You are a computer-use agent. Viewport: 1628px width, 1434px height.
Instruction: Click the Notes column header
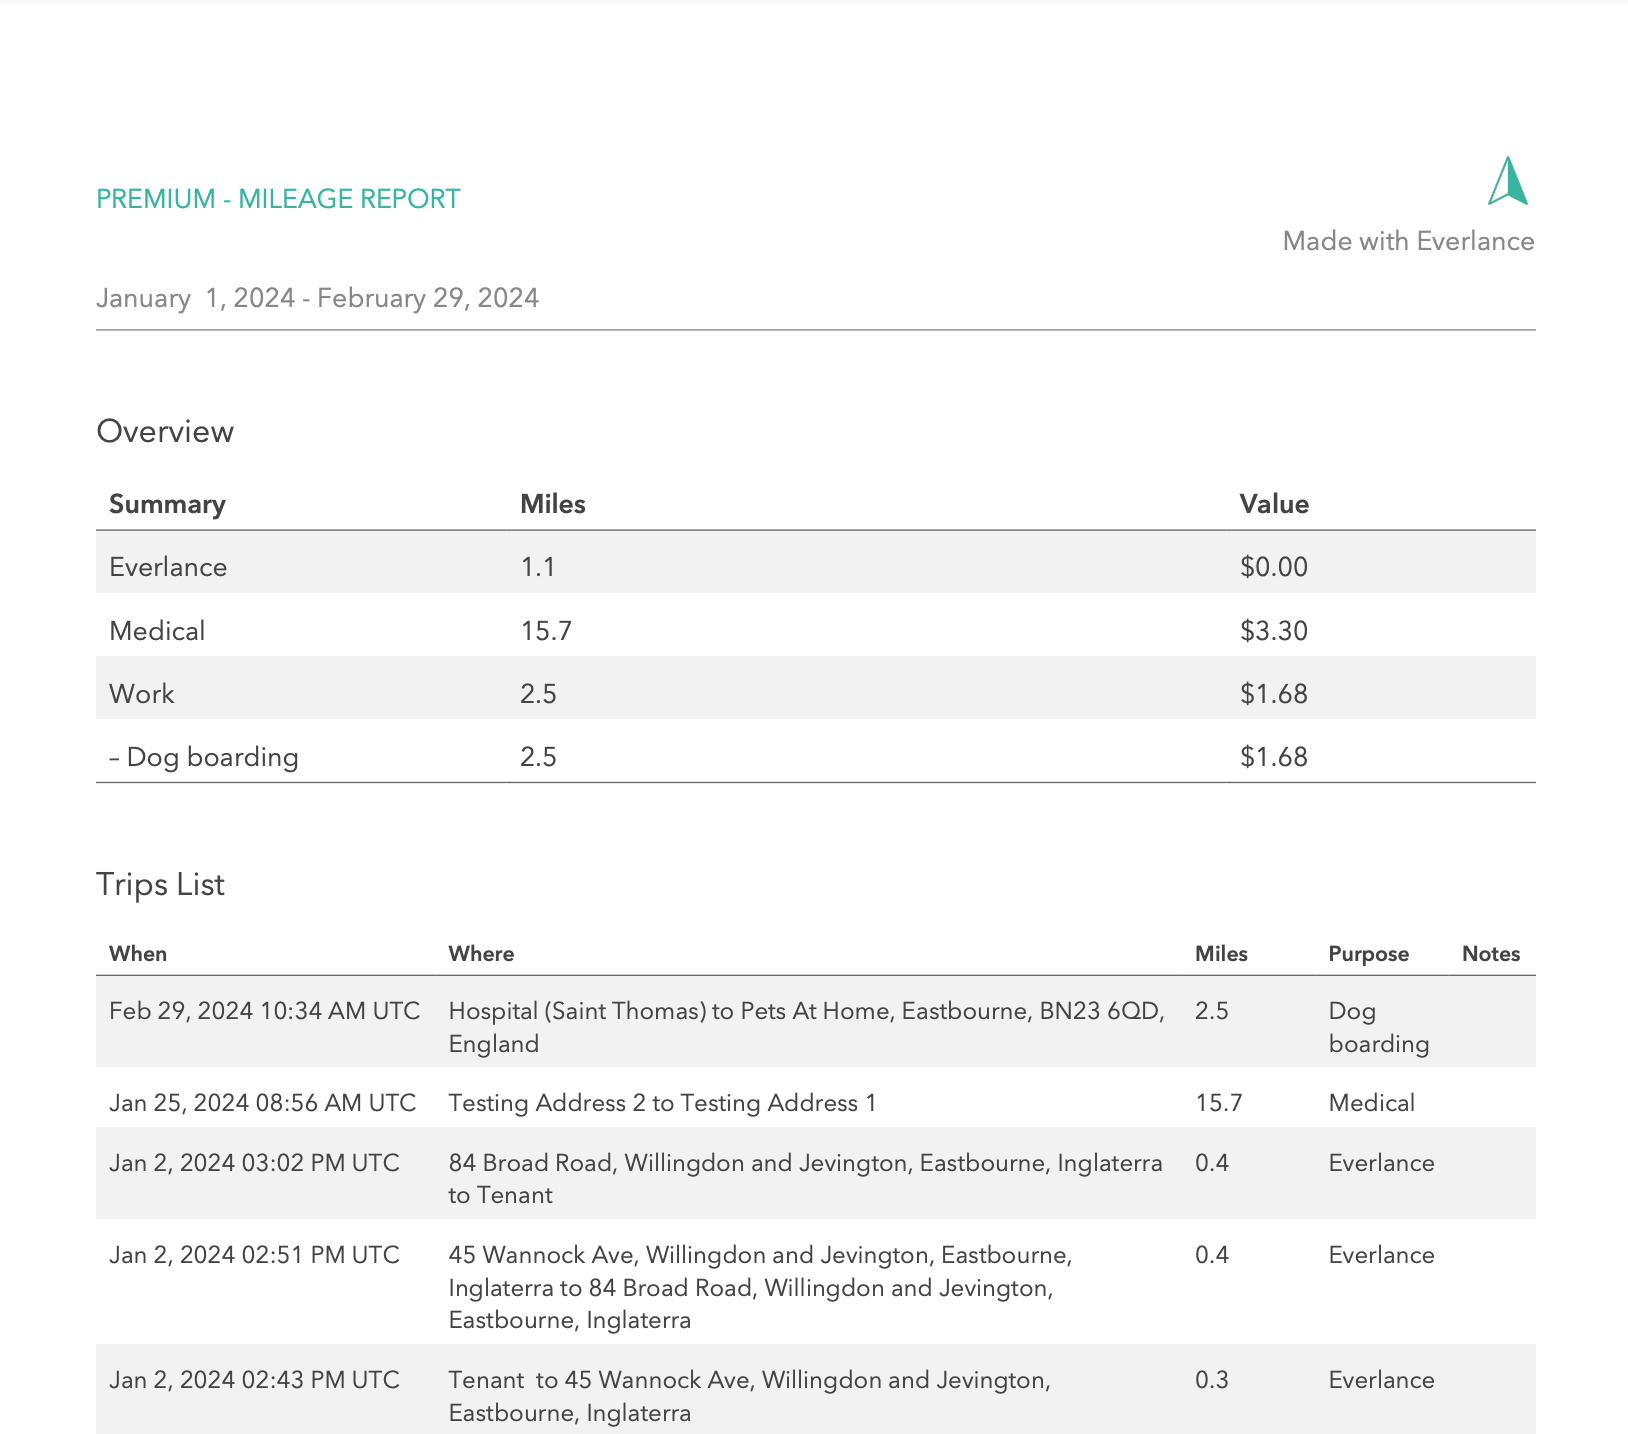(1490, 954)
